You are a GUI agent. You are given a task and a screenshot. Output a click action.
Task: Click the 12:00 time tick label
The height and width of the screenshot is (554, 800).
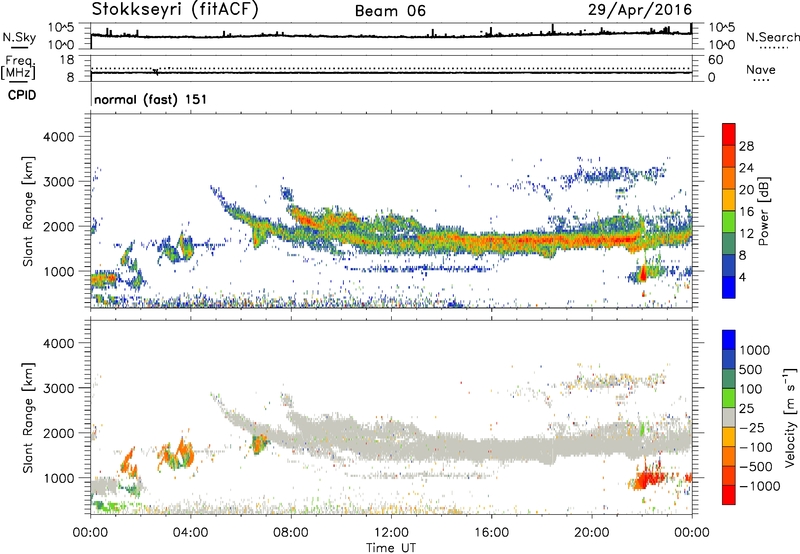click(391, 533)
